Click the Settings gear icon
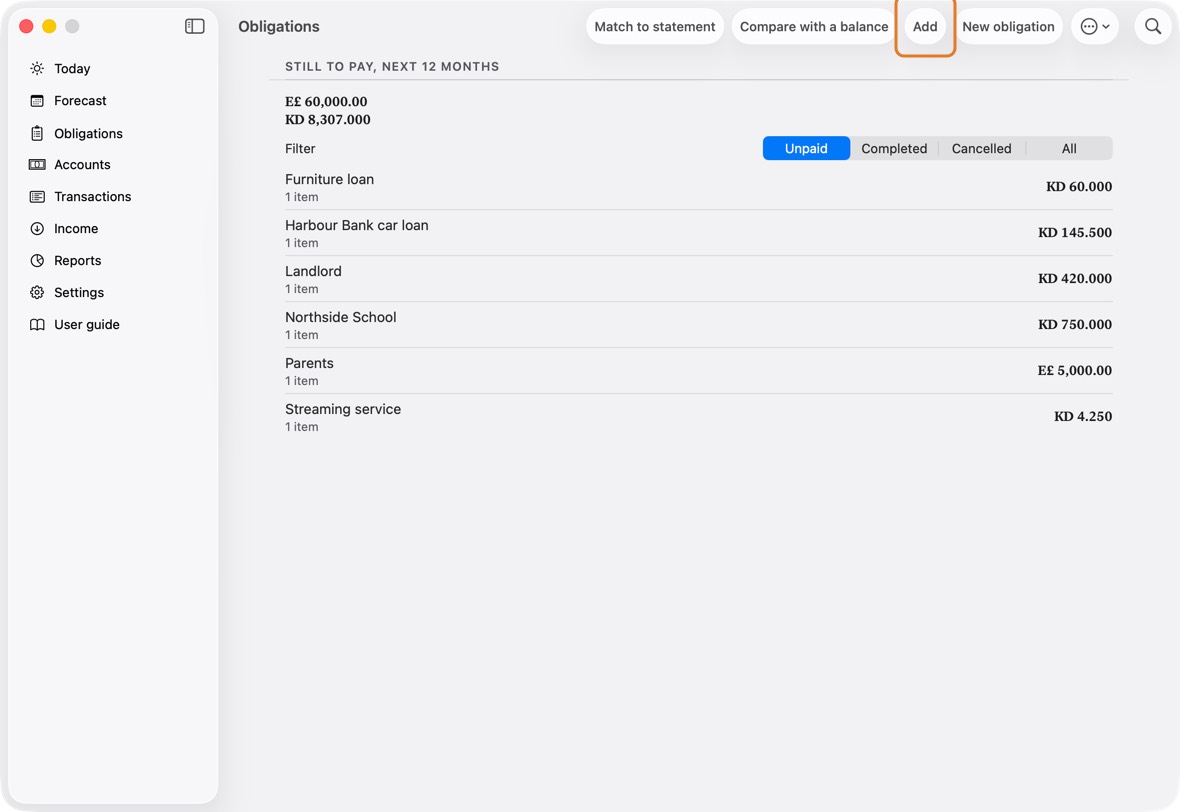This screenshot has width=1180, height=812. coord(37,293)
